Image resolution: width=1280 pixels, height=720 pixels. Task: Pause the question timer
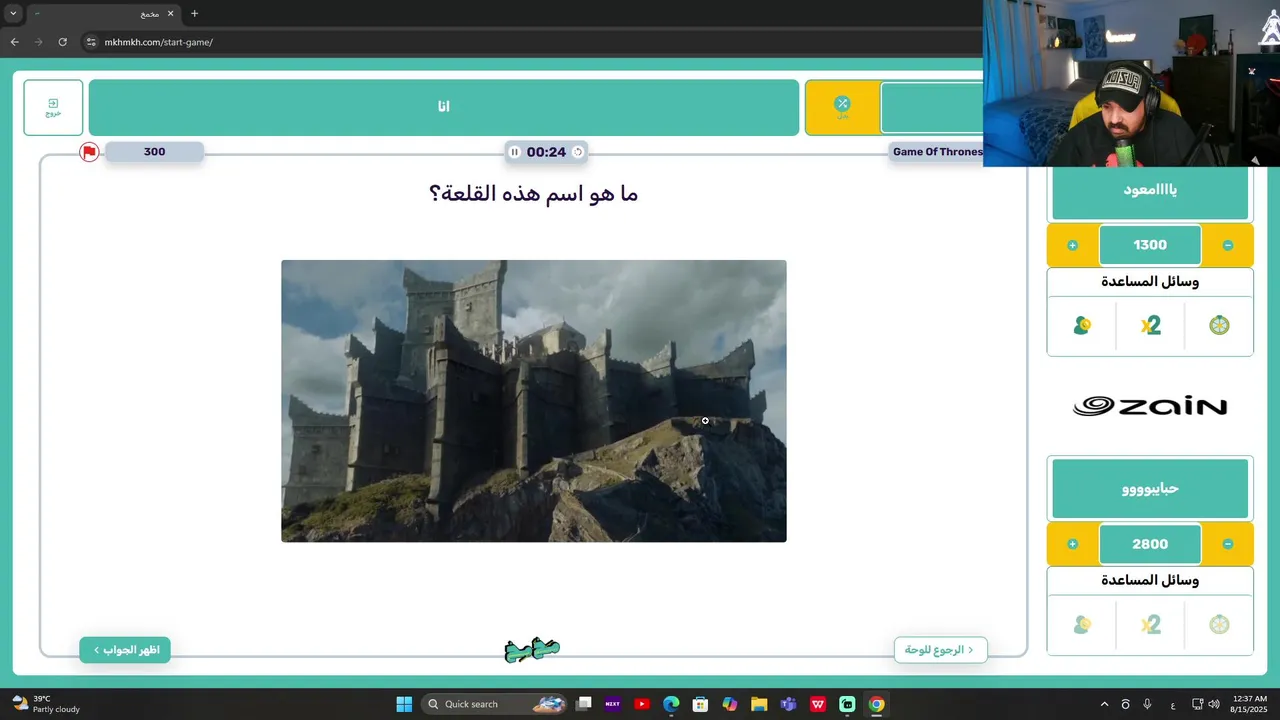(x=514, y=152)
